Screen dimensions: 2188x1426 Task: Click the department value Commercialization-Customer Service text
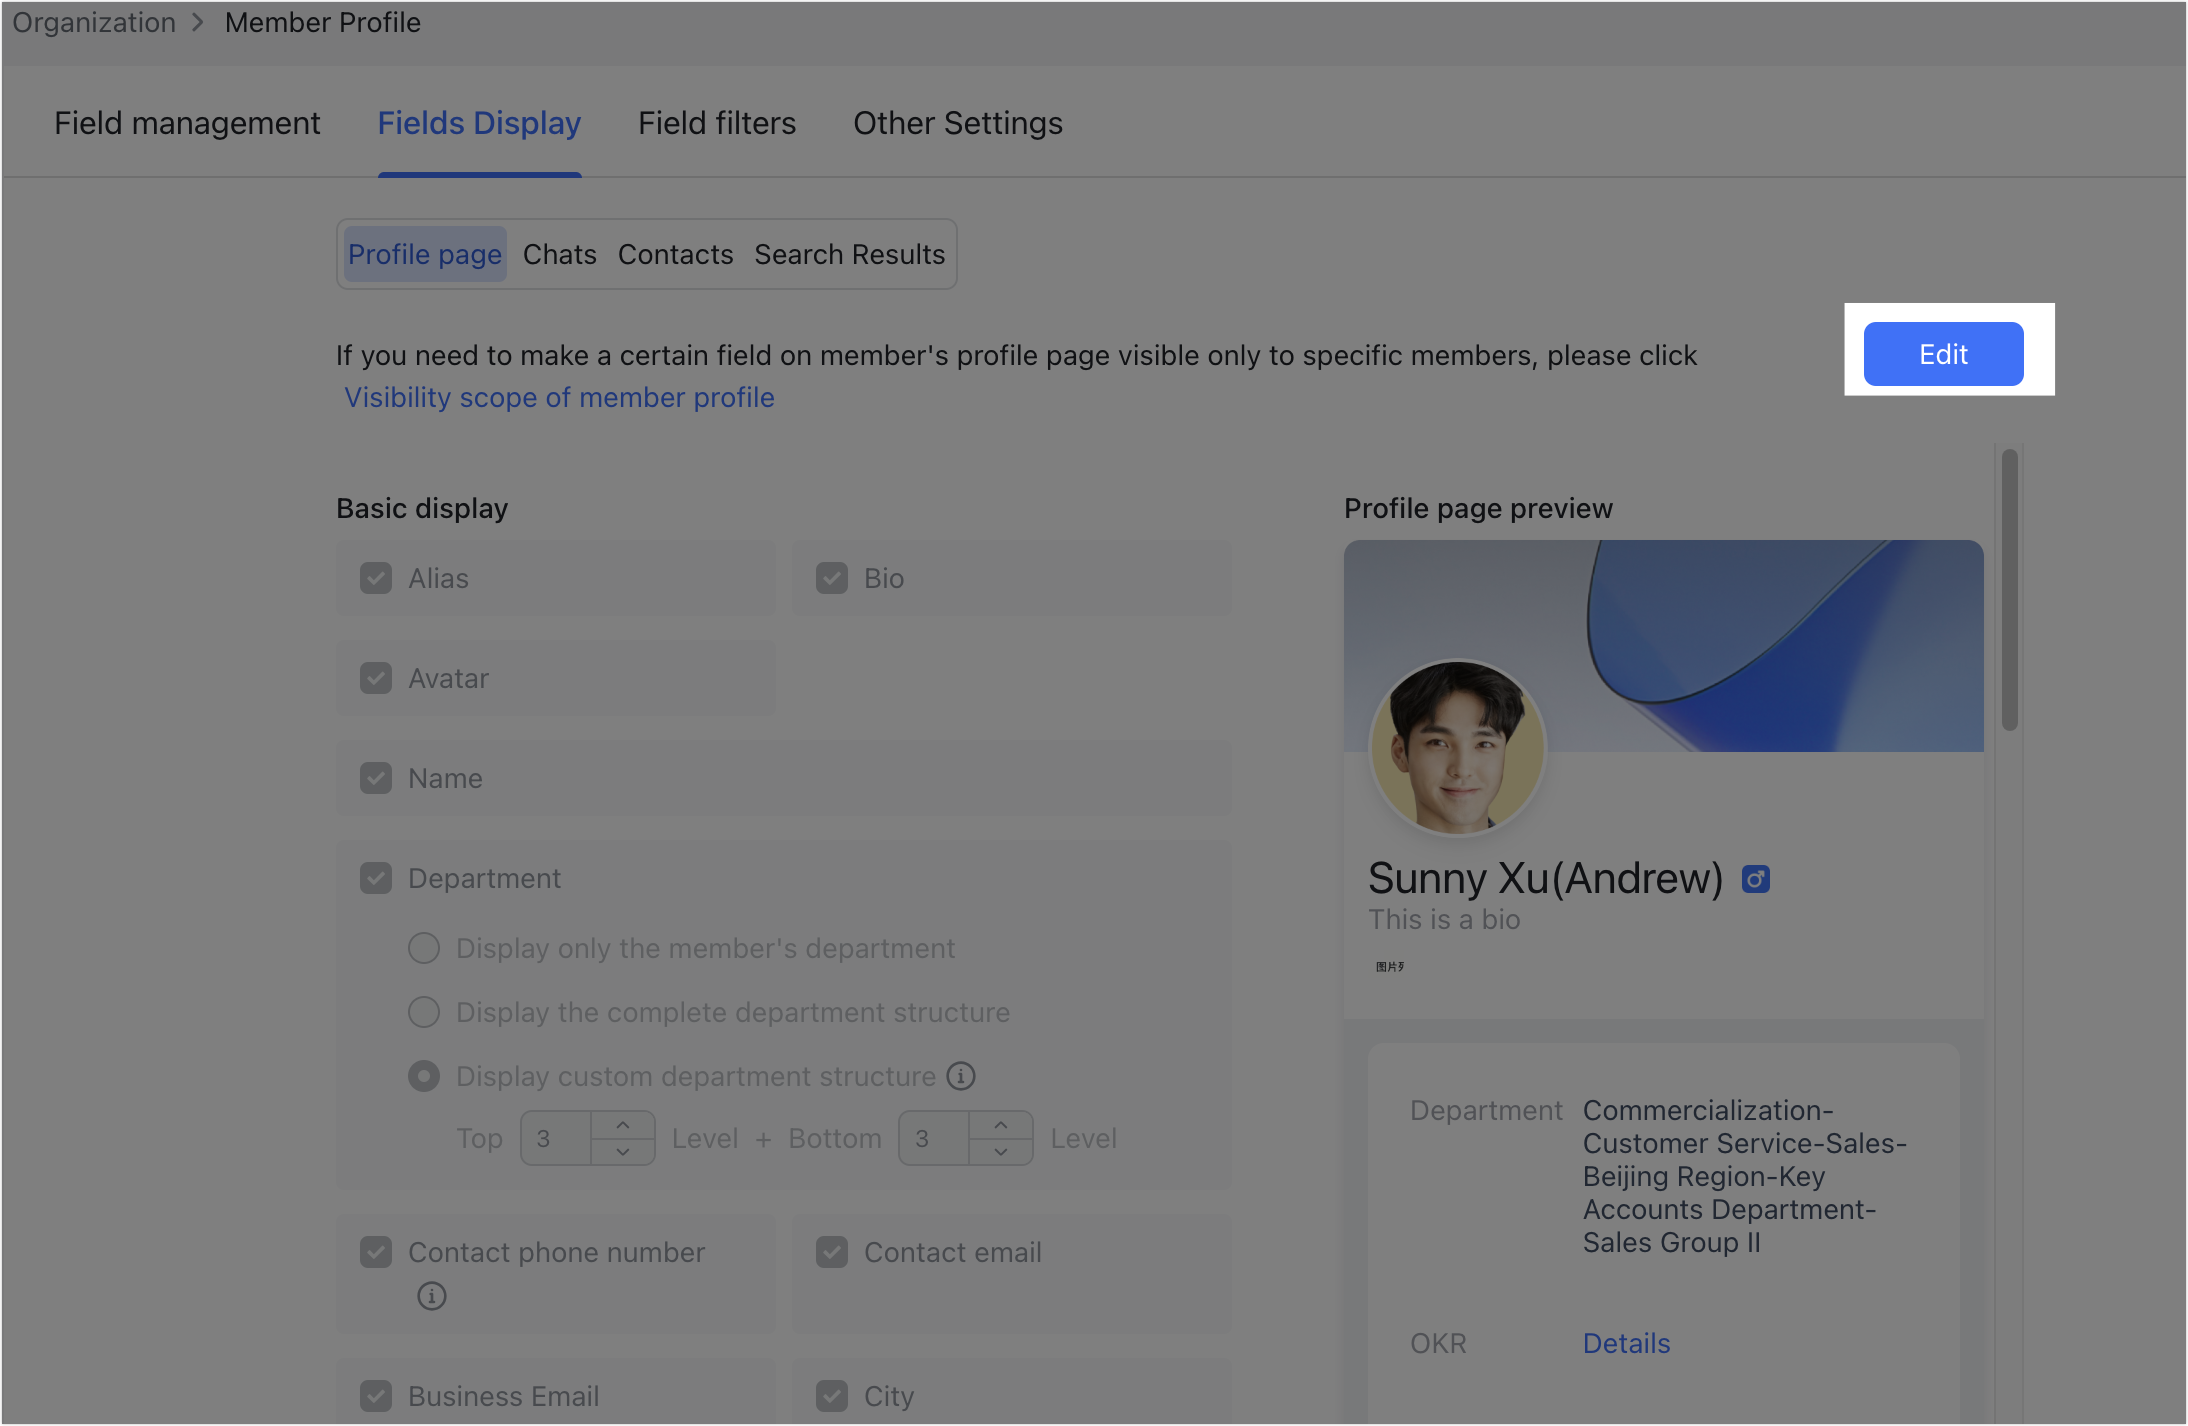click(1744, 1176)
